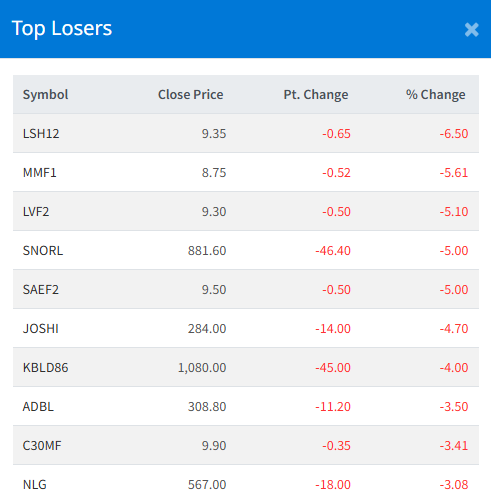Sort by the Symbol column header
Image resolution: width=491 pixels, height=498 pixels.
coord(45,95)
